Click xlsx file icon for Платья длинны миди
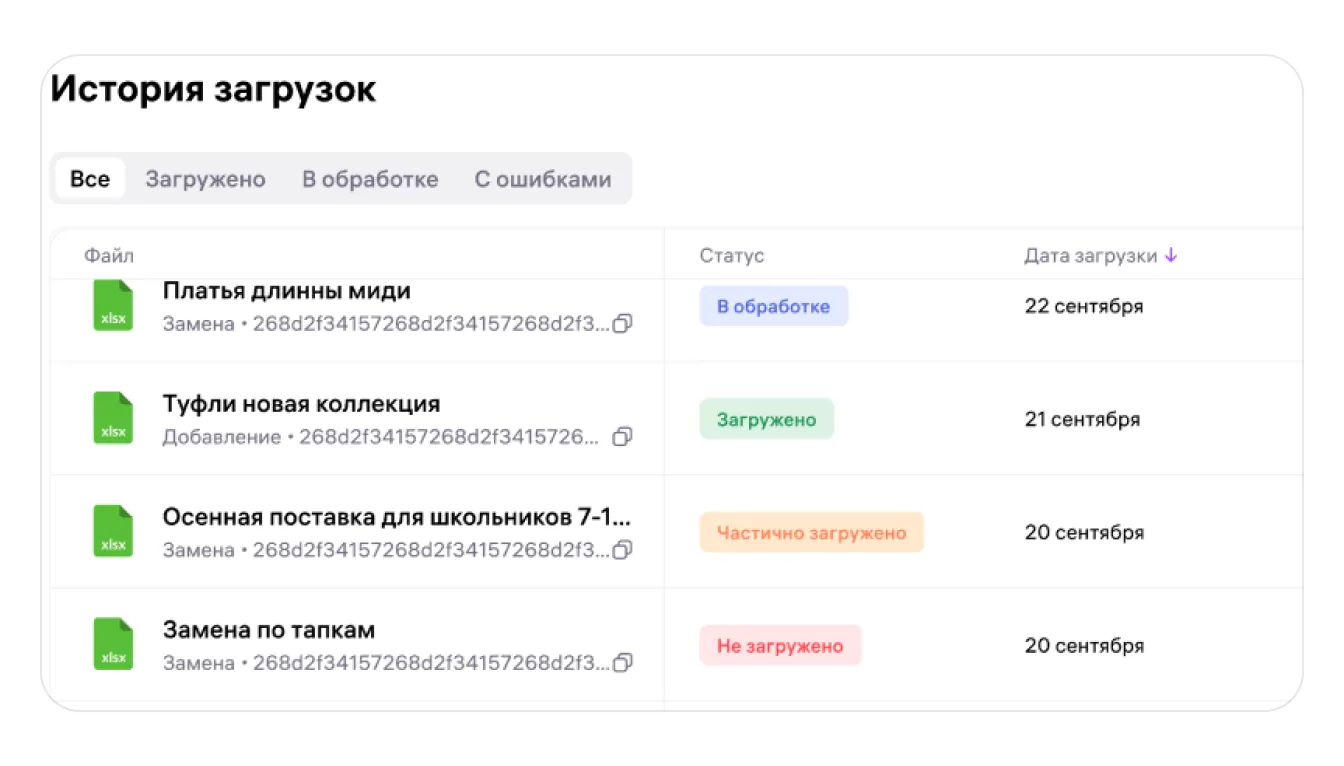 [x=113, y=305]
